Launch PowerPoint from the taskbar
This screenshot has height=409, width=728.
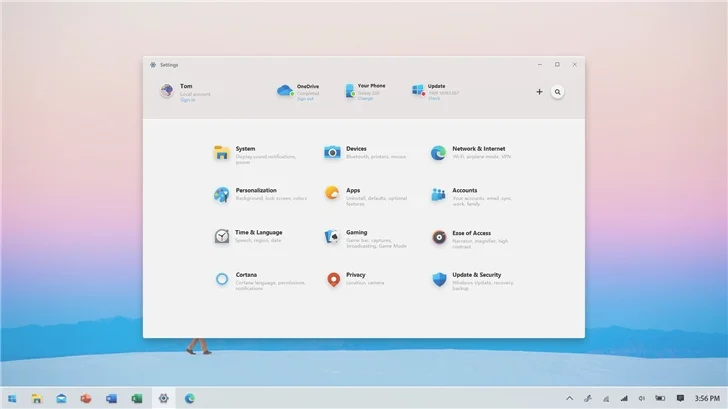pyautogui.click(x=86, y=398)
